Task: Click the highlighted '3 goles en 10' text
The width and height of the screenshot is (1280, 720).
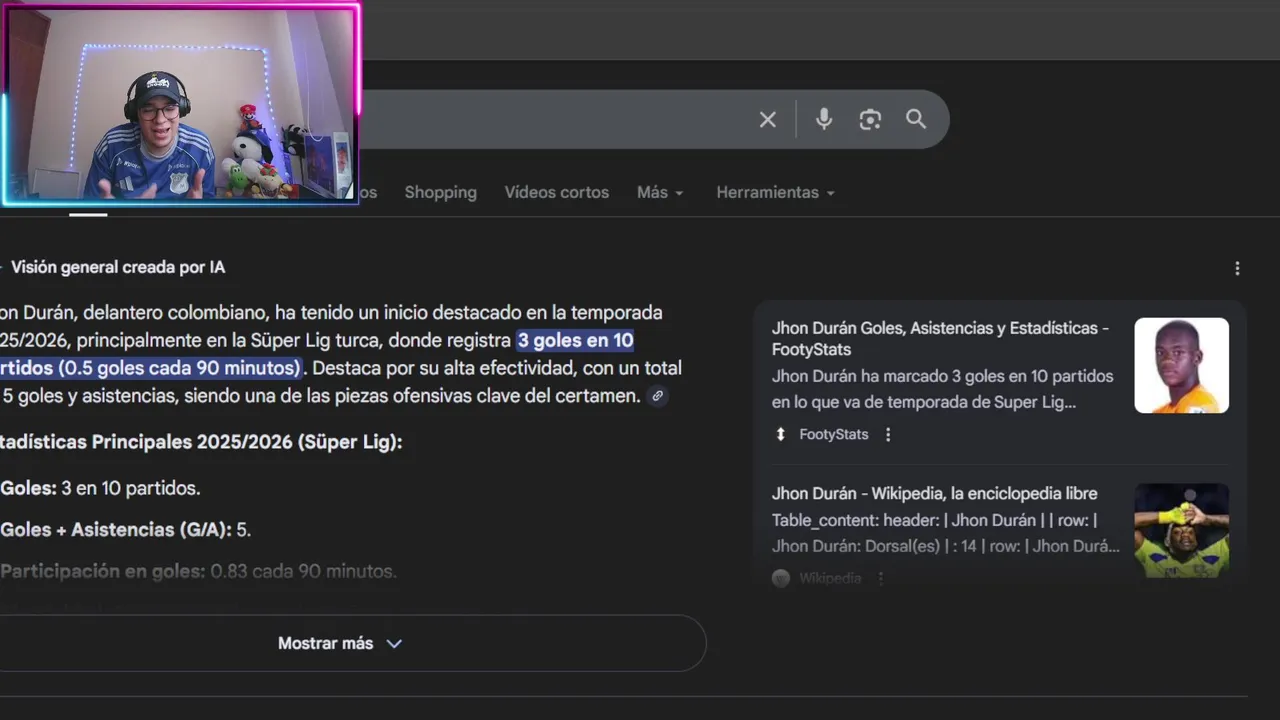Action: coord(575,340)
